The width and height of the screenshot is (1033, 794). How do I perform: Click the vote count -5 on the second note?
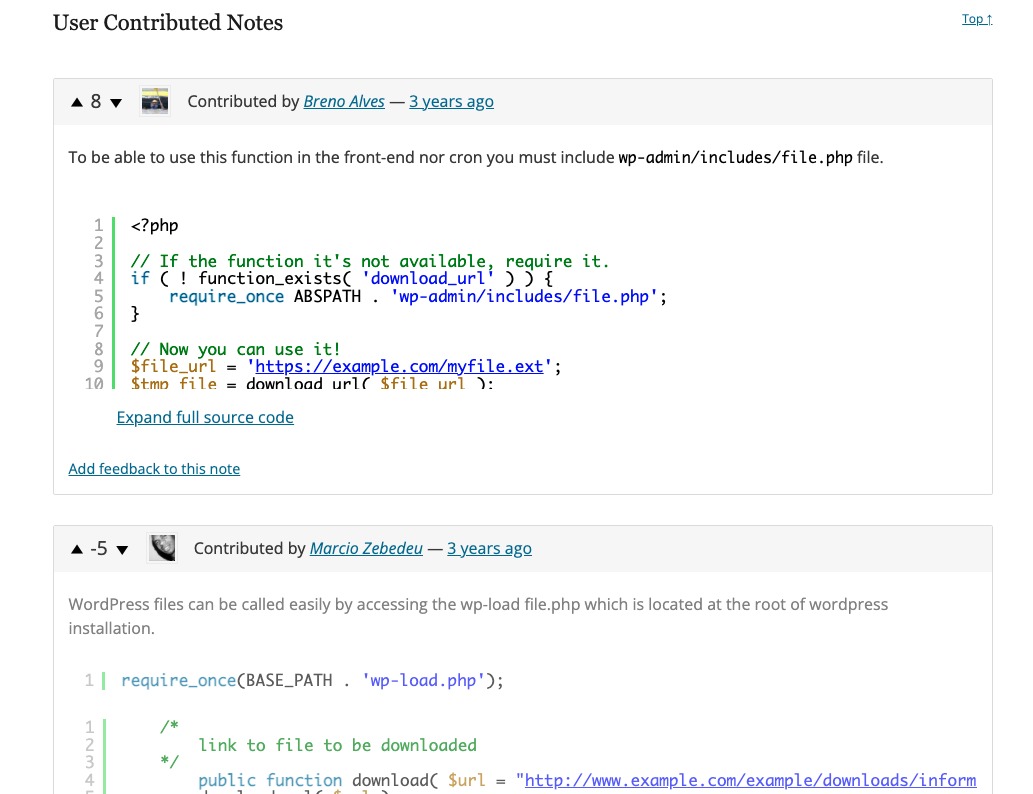[x=99, y=548]
